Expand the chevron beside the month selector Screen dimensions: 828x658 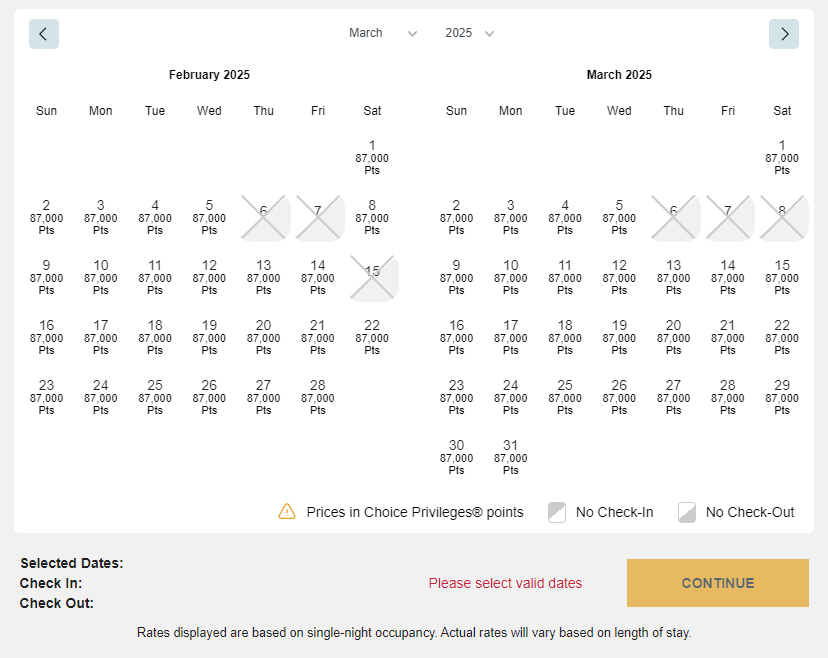coord(412,33)
